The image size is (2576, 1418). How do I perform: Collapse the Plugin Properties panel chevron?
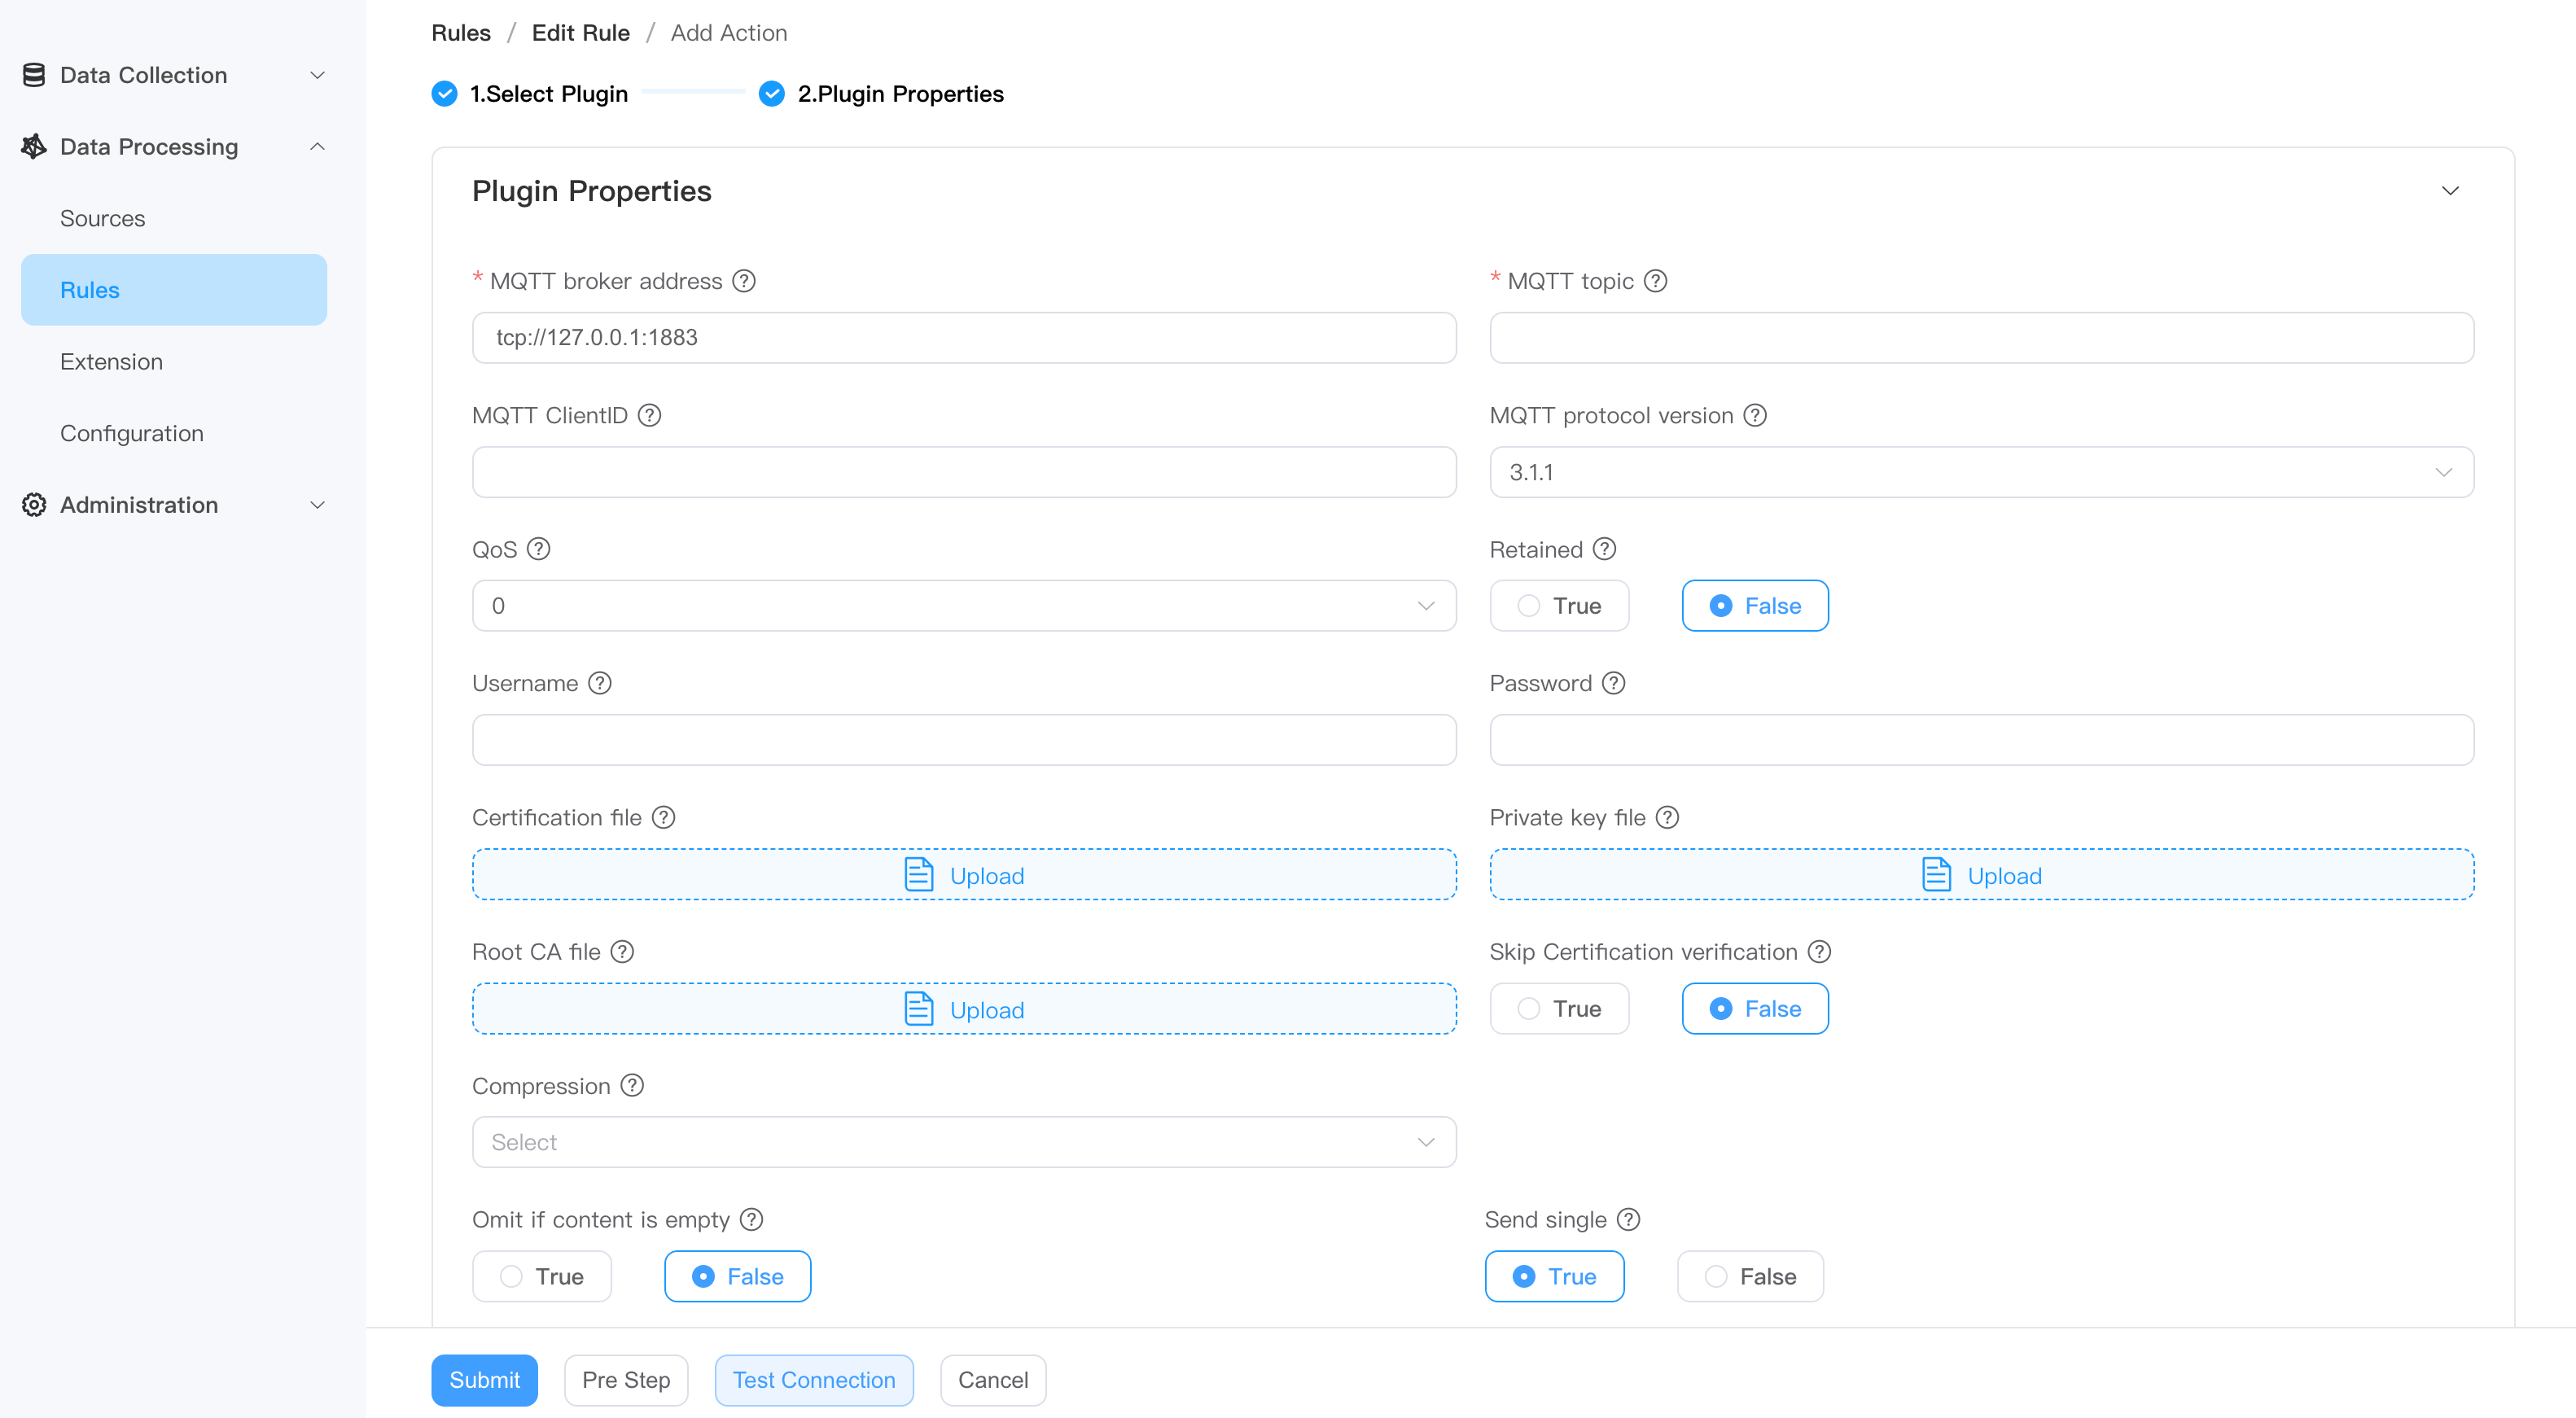coord(2449,191)
